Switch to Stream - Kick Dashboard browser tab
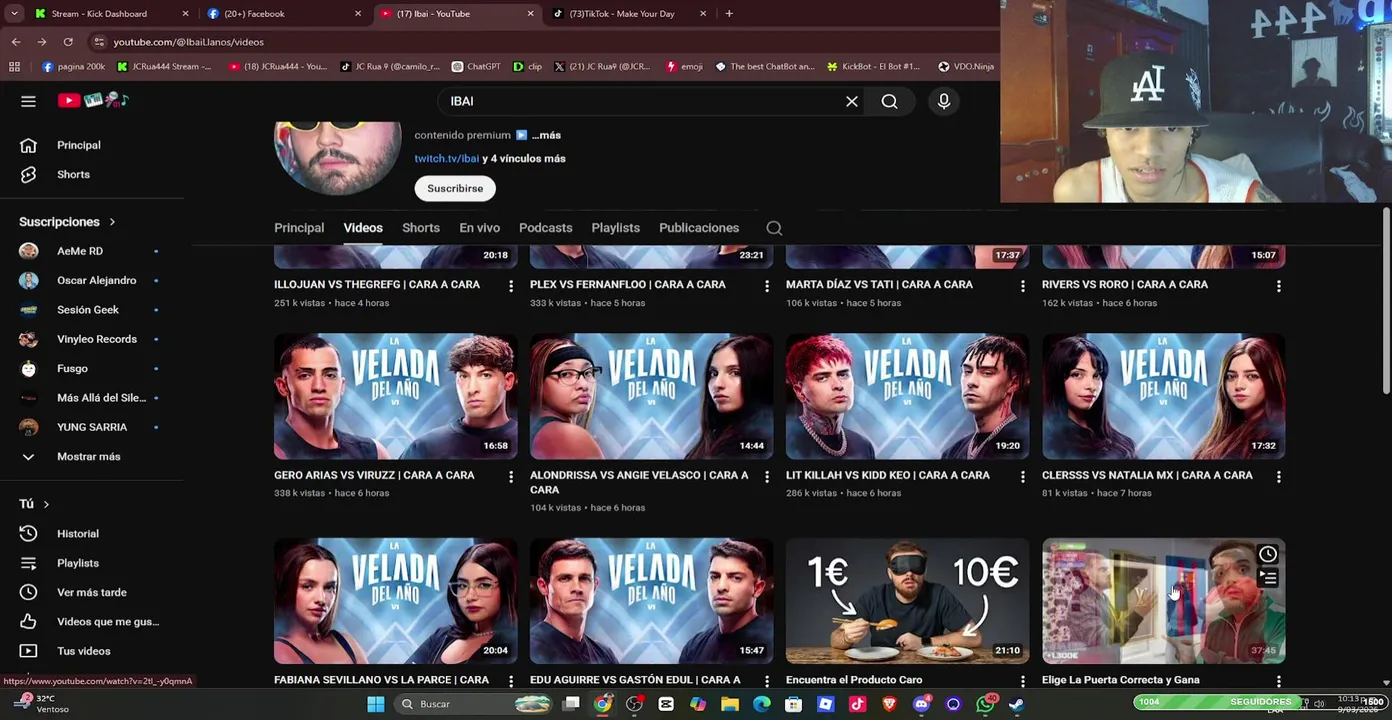 tap(110, 14)
